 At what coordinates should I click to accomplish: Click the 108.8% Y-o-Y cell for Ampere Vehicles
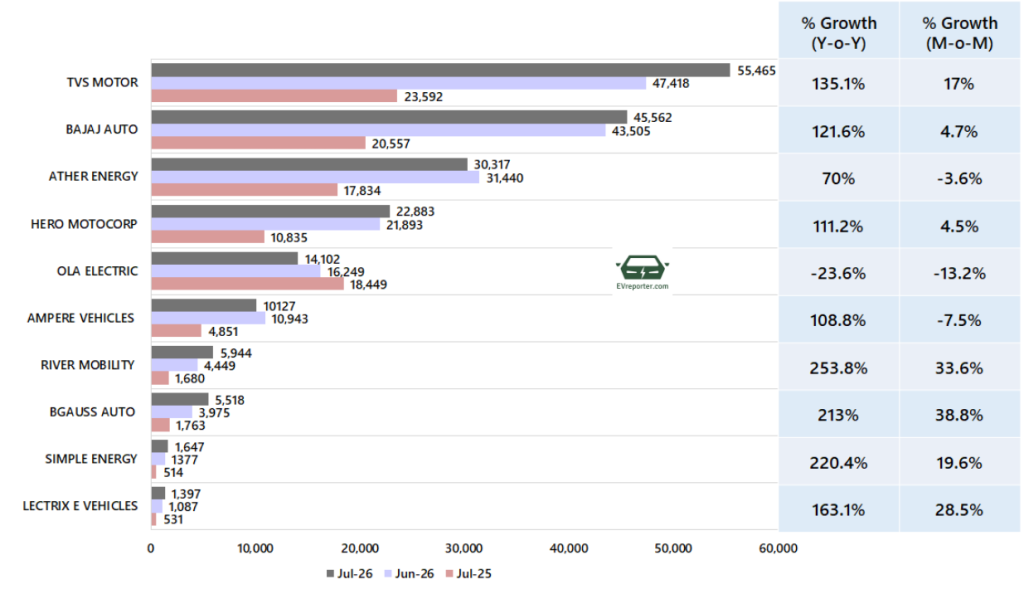click(x=839, y=320)
